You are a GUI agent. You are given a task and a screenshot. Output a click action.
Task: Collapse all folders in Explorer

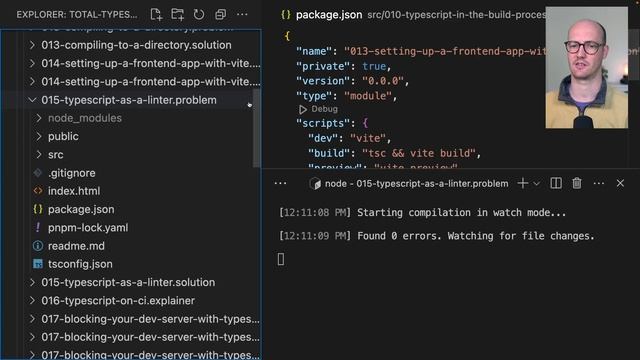[x=220, y=15]
